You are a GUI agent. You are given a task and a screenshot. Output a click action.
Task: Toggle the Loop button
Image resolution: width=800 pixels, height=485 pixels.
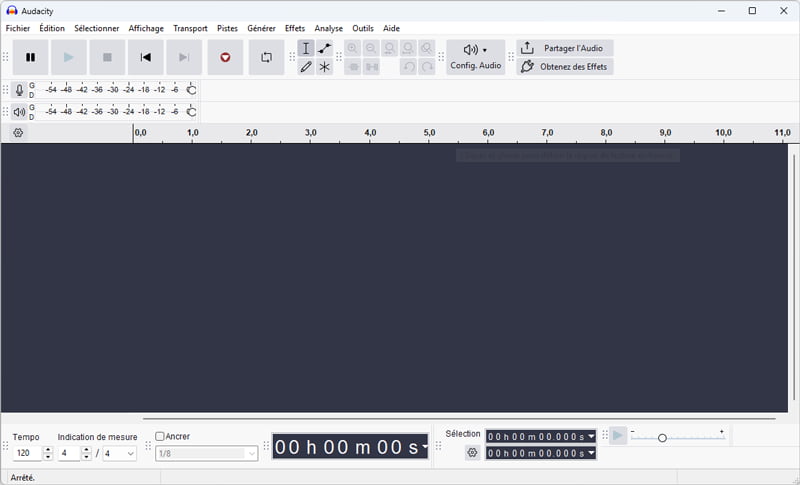point(266,57)
